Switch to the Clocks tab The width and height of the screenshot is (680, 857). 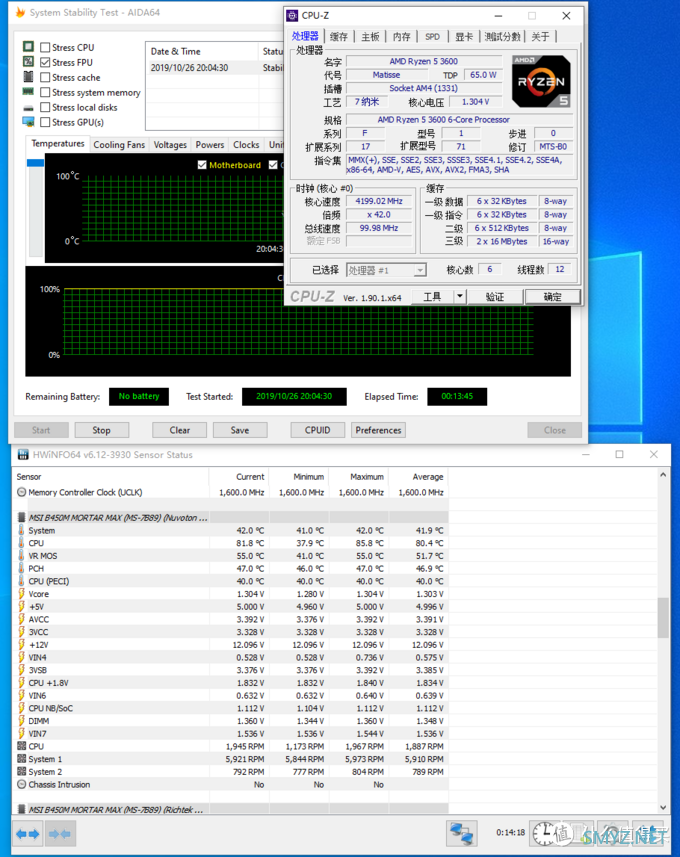[246, 144]
